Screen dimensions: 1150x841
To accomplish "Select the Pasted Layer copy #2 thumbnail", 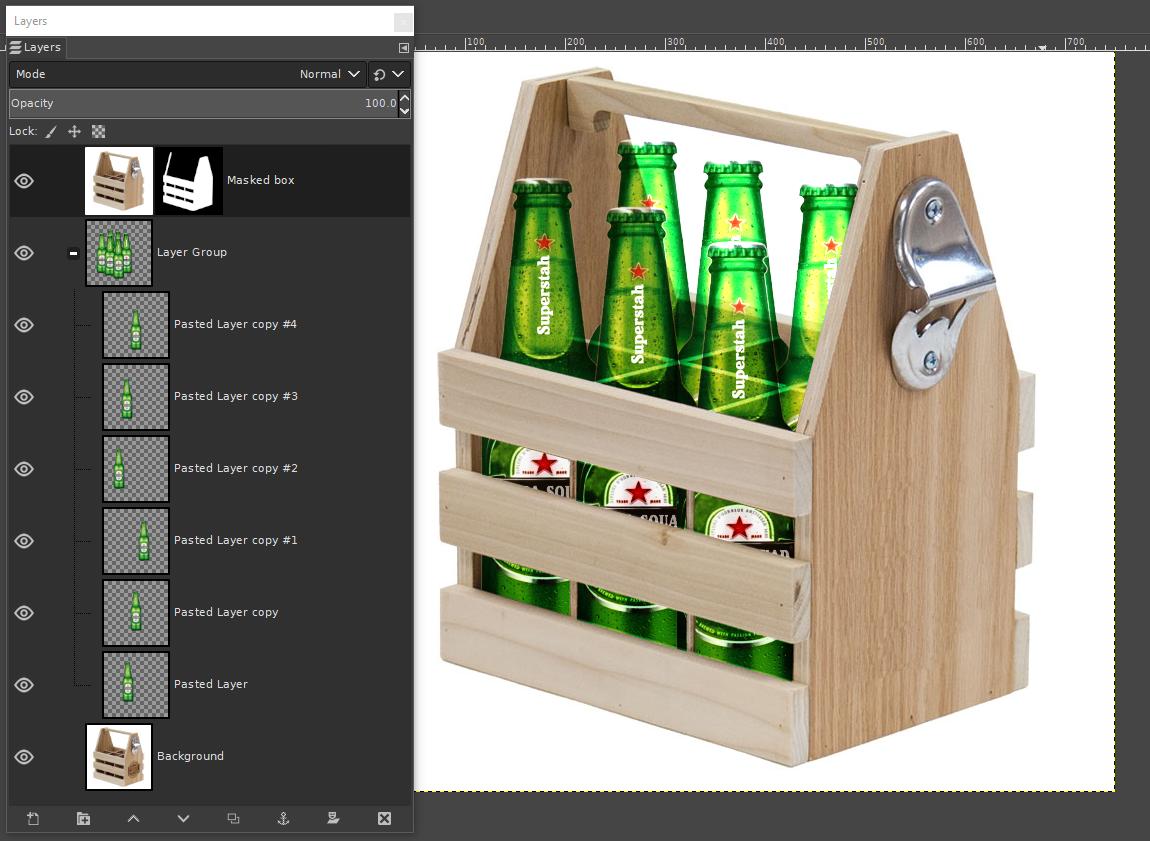I will point(136,469).
